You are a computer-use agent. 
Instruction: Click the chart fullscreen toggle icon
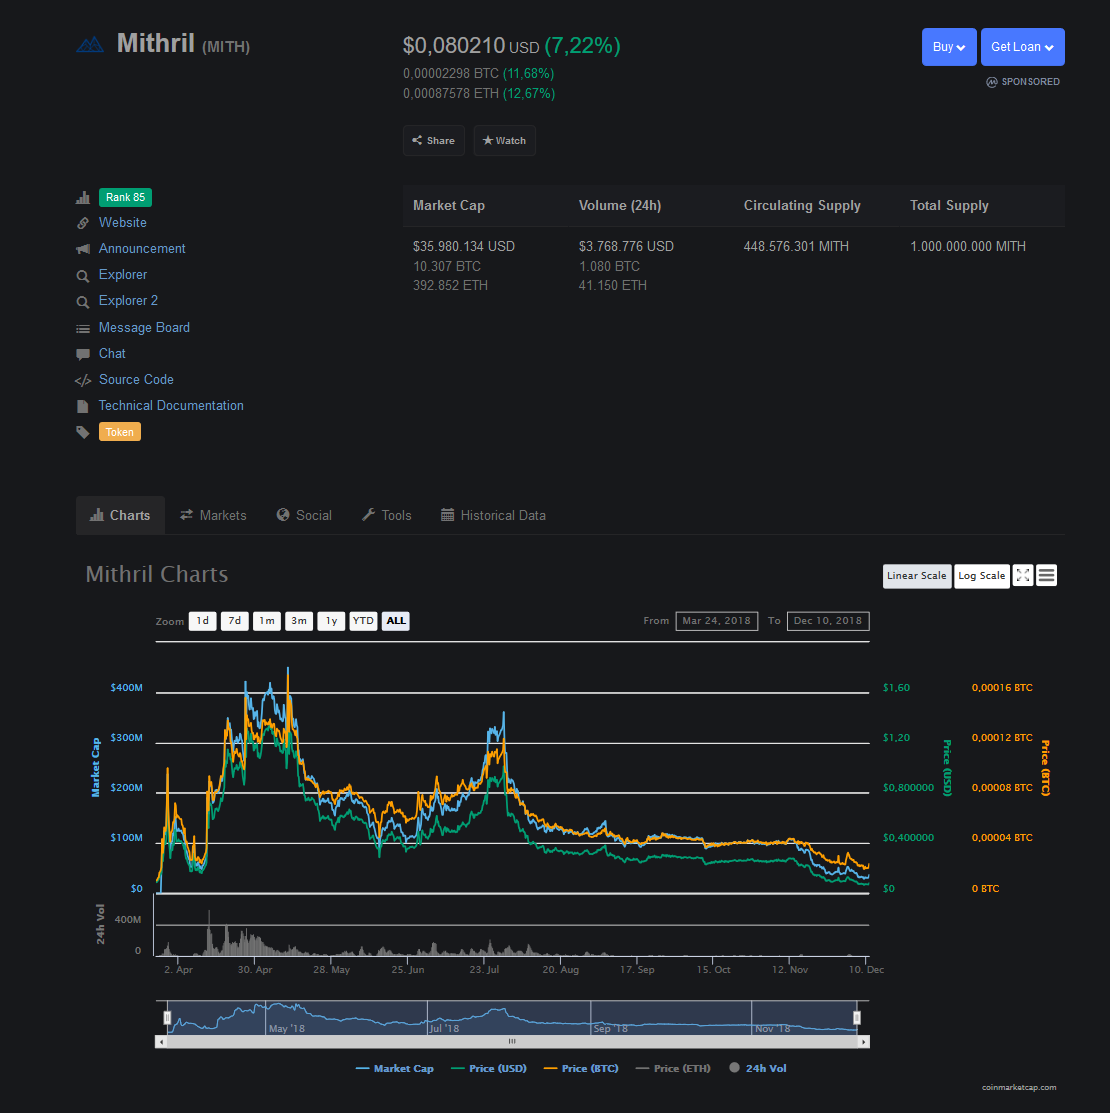1023,576
